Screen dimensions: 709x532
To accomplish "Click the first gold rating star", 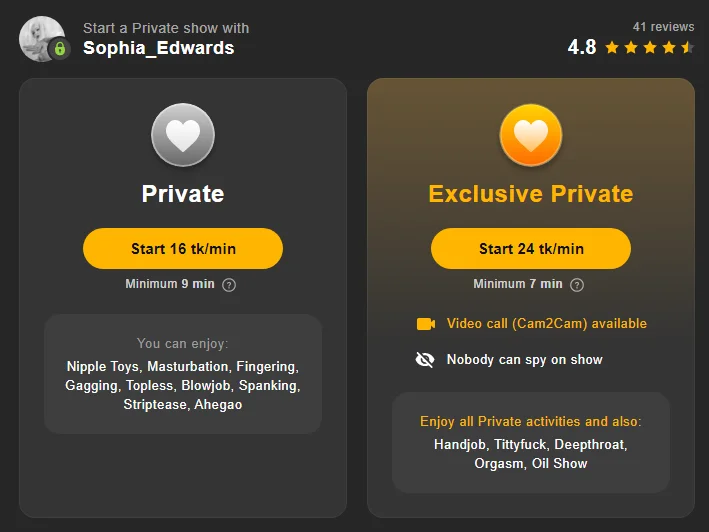I will click(611, 47).
